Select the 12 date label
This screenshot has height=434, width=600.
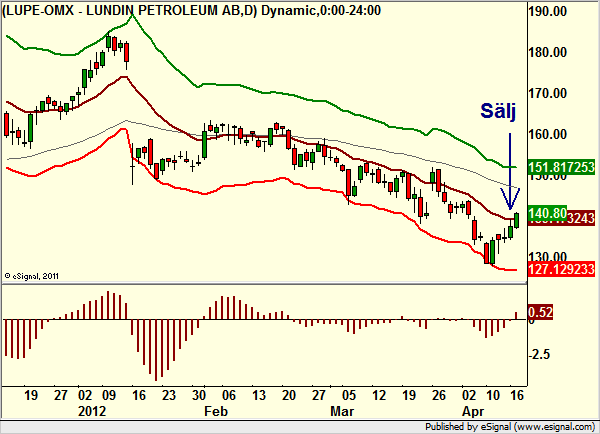tap(379, 395)
